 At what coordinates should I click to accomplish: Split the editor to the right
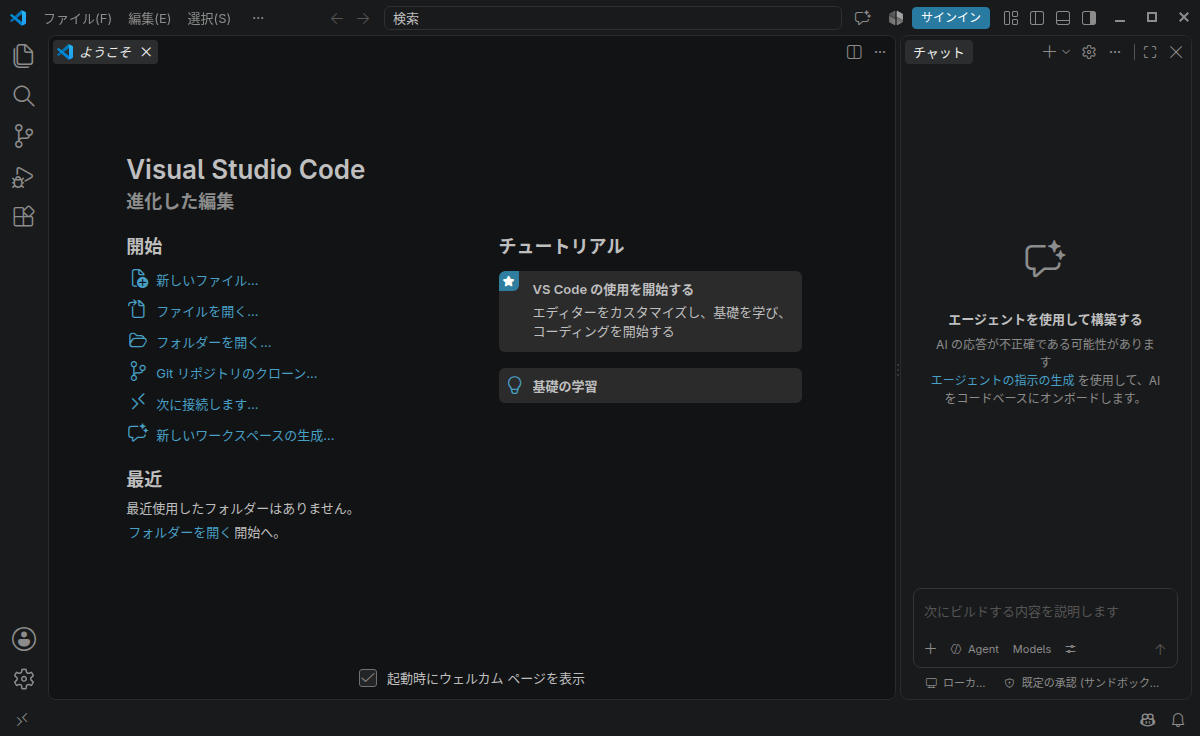854,52
